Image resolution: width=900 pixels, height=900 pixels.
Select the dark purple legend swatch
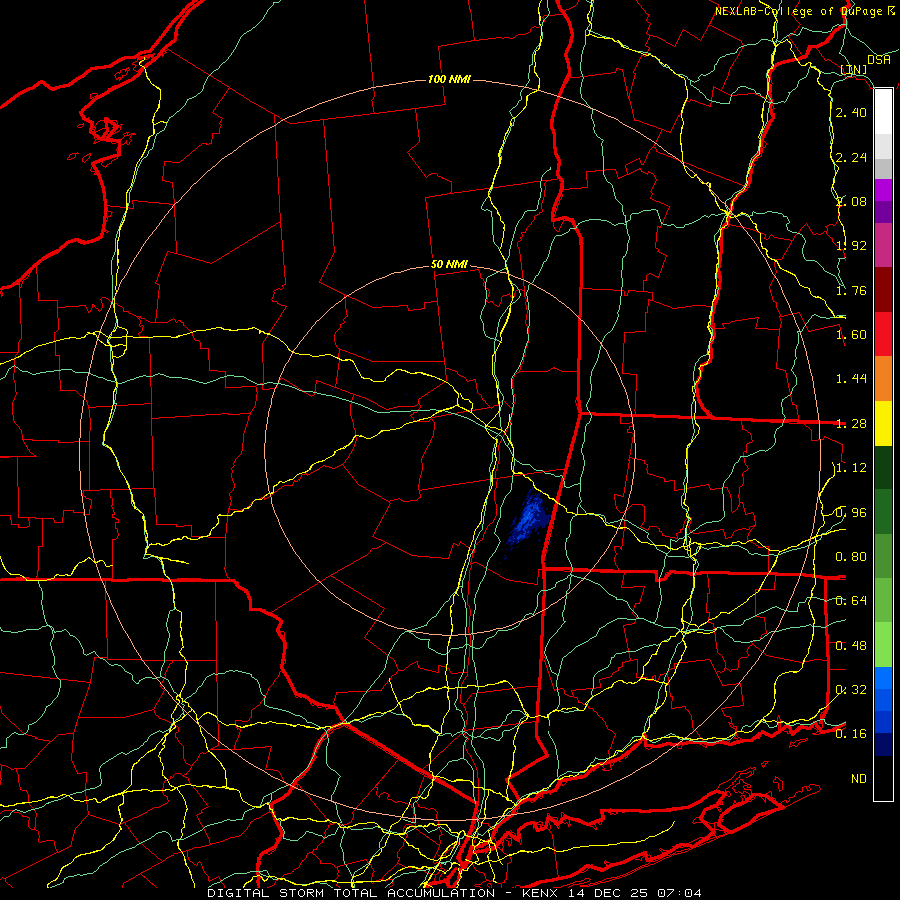pyautogui.click(x=883, y=212)
